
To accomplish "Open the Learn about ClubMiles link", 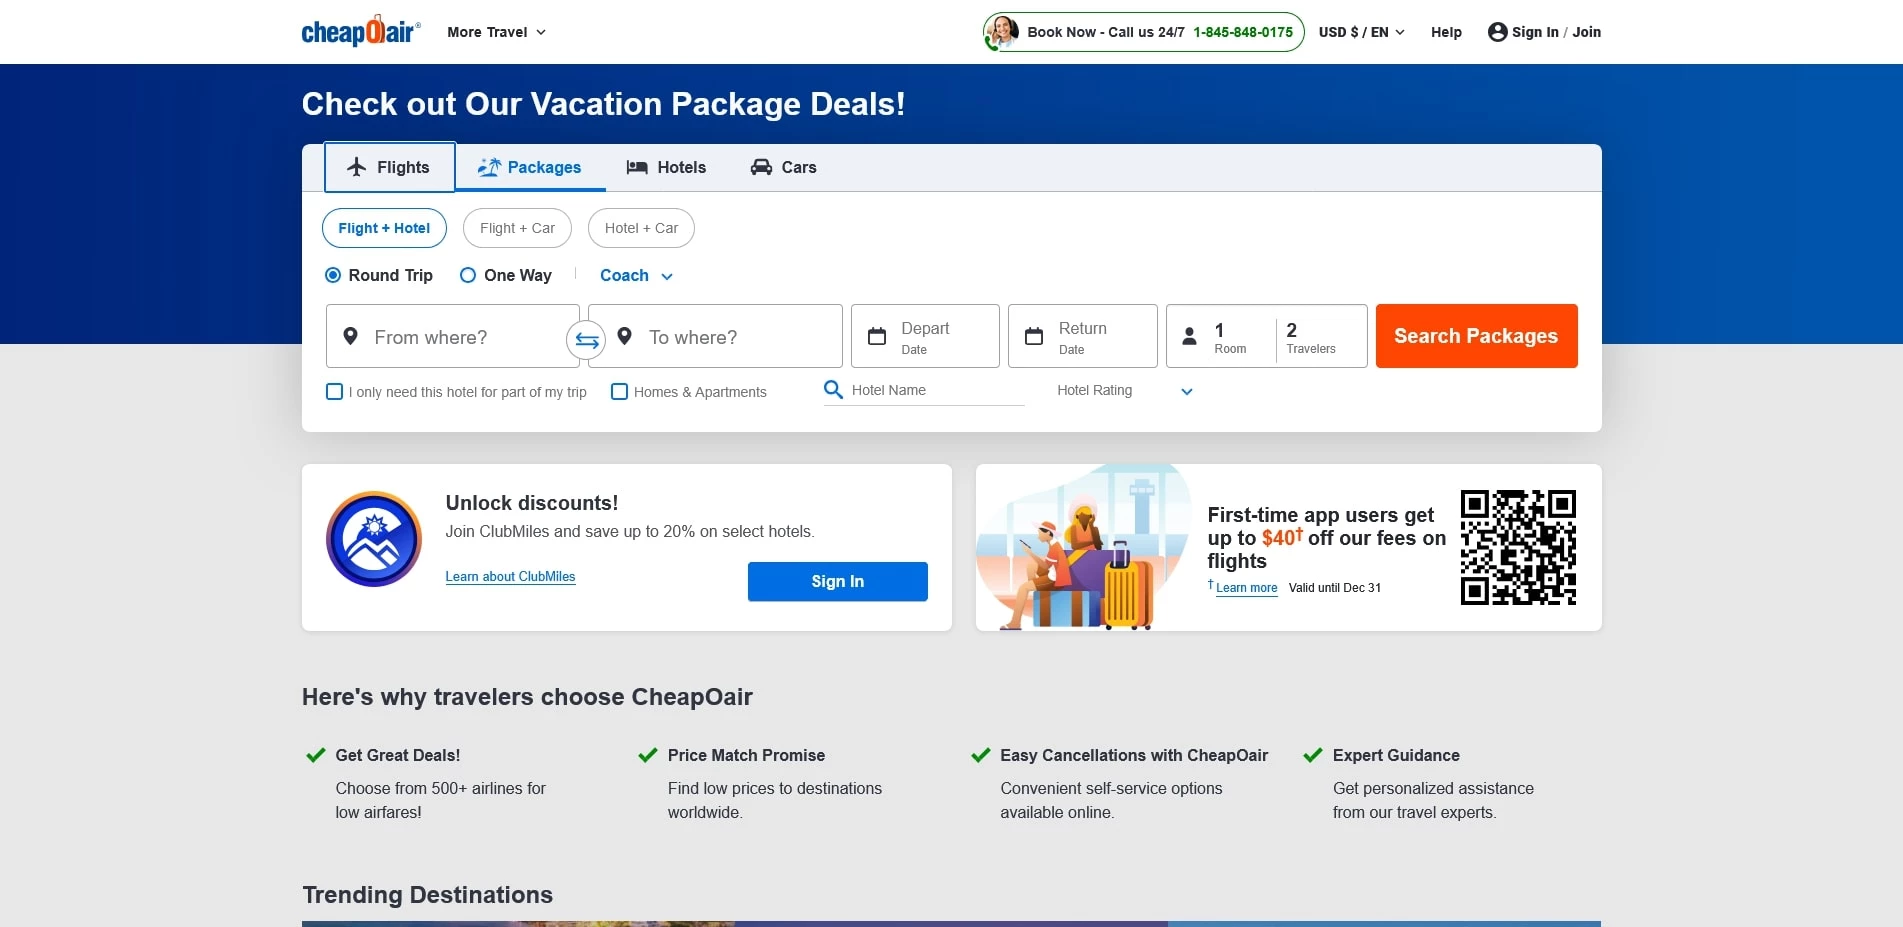I will [510, 577].
